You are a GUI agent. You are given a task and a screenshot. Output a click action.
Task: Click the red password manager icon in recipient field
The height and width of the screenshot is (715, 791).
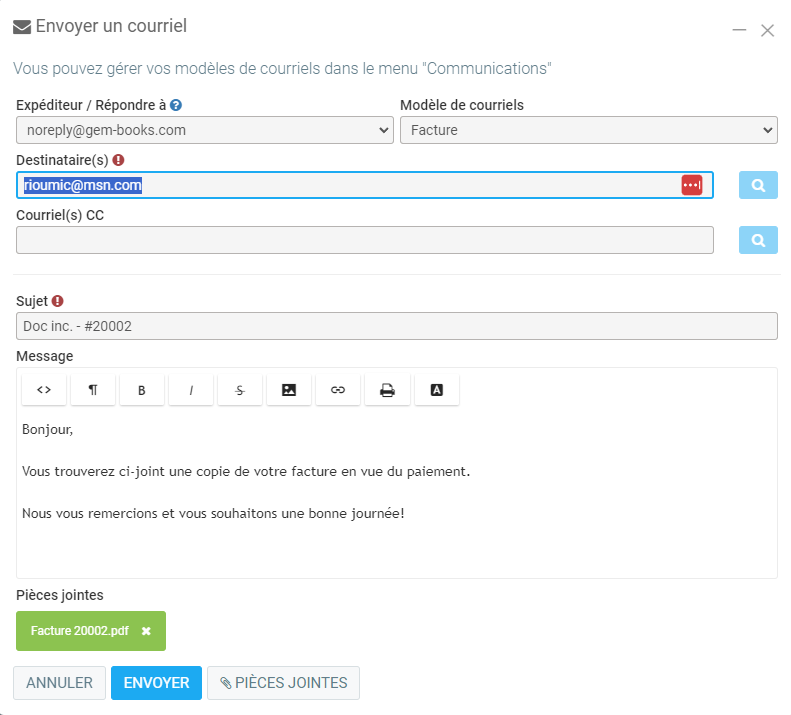[x=692, y=185]
